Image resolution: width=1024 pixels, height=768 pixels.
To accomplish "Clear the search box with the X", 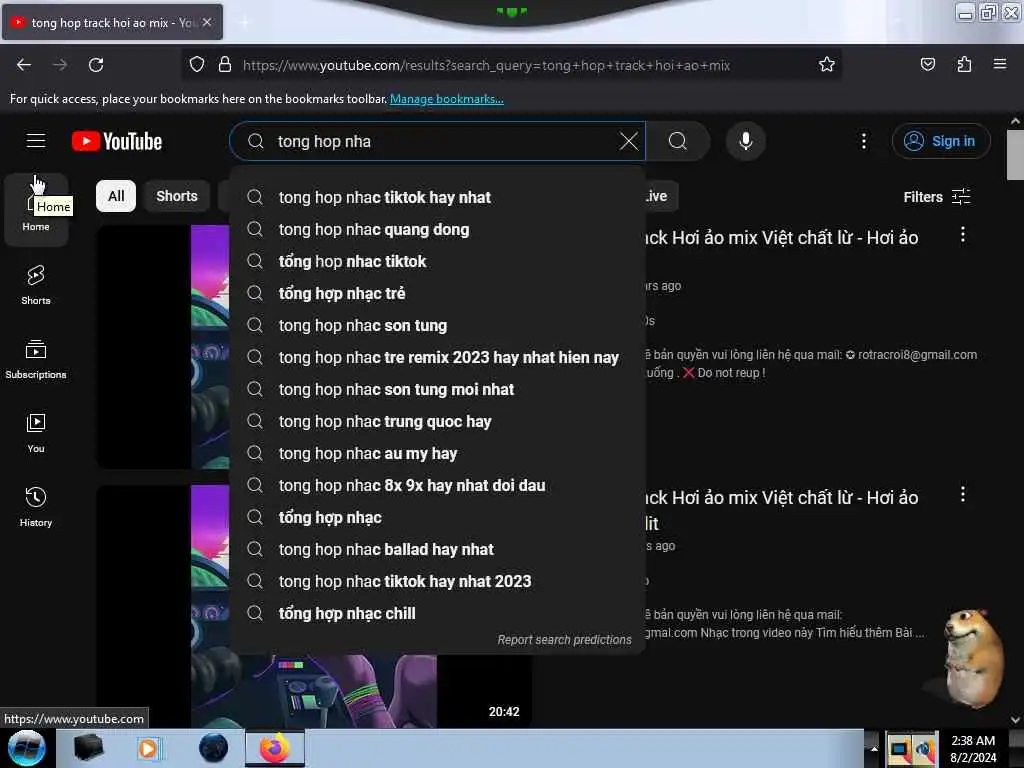I will pyautogui.click(x=628, y=141).
